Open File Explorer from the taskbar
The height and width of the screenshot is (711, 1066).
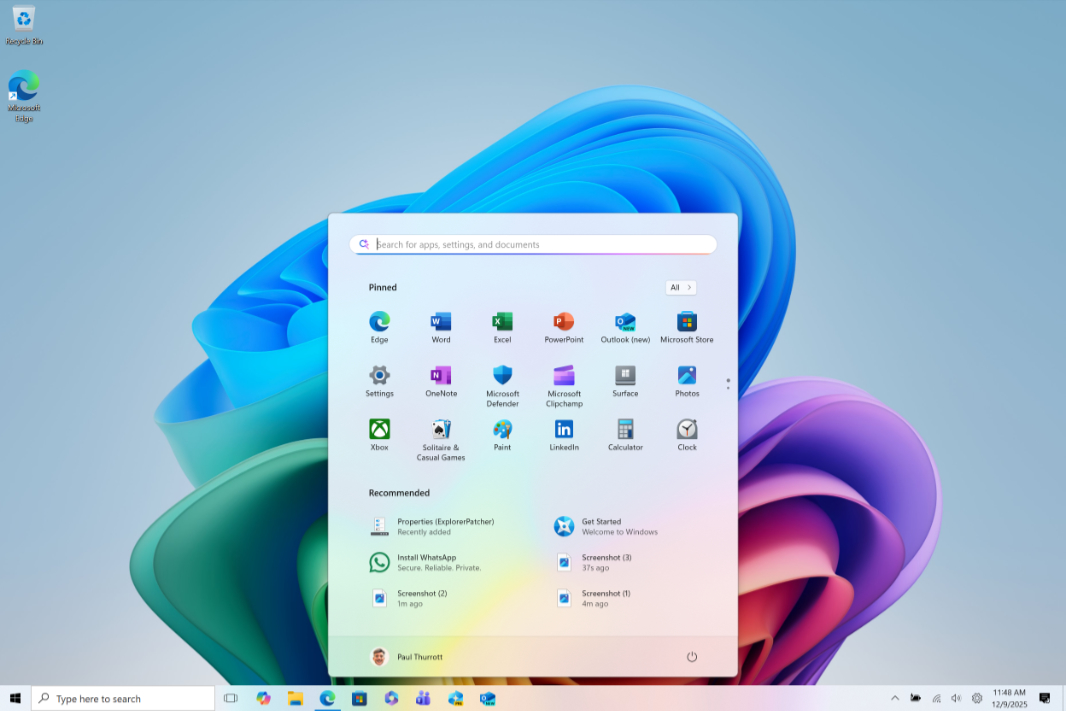pyautogui.click(x=295, y=698)
